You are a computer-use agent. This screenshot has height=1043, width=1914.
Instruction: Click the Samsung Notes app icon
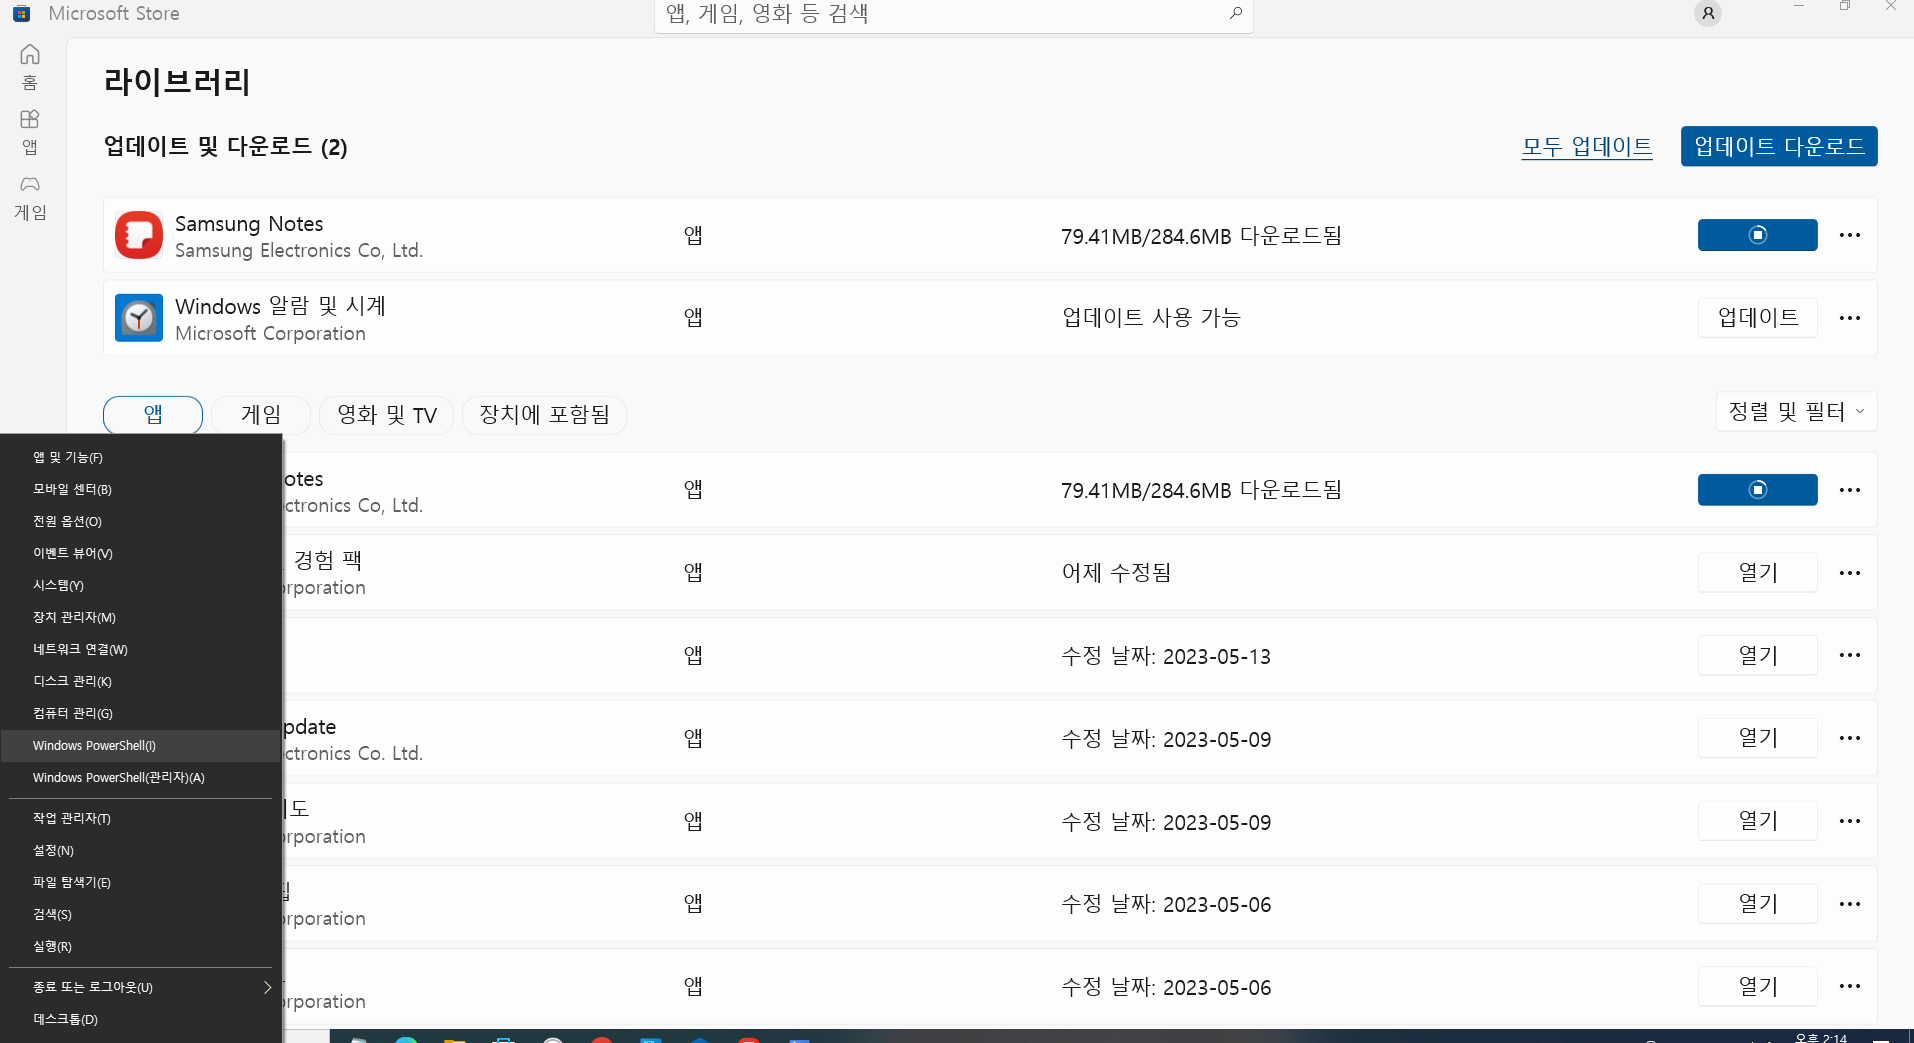(x=139, y=235)
